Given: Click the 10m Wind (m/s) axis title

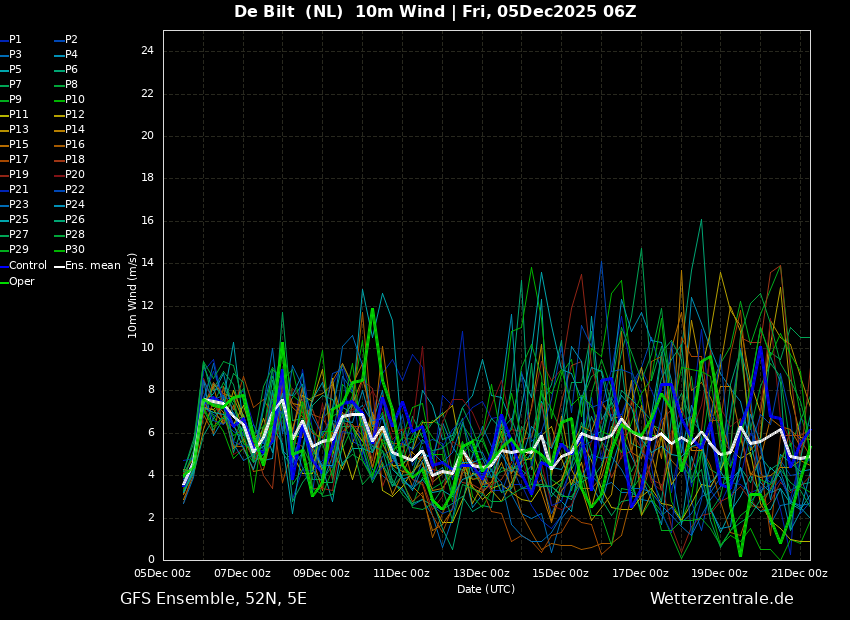Looking at the screenshot, I should pyautogui.click(x=132, y=295).
